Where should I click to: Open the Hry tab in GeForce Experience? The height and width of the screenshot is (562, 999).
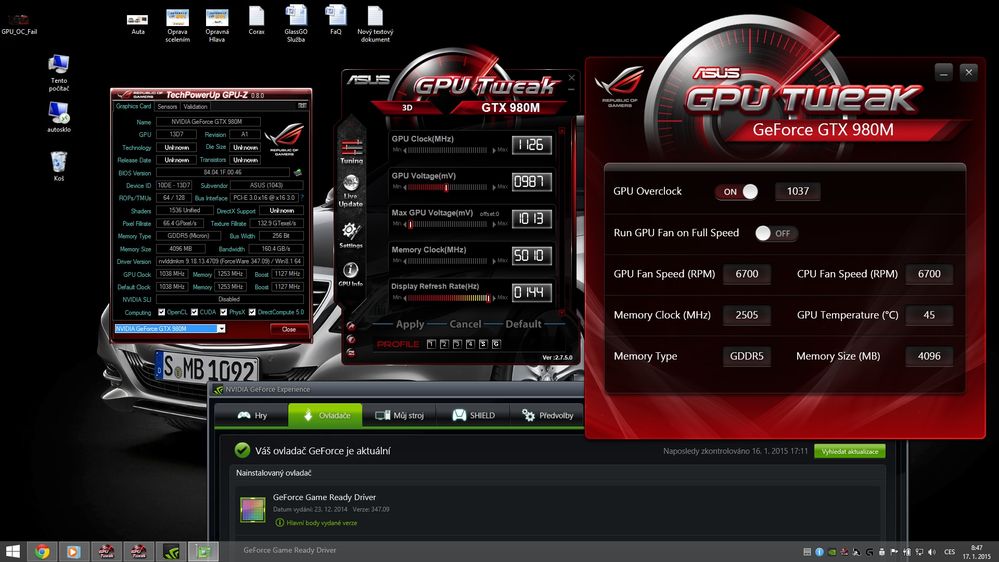tap(252, 415)
